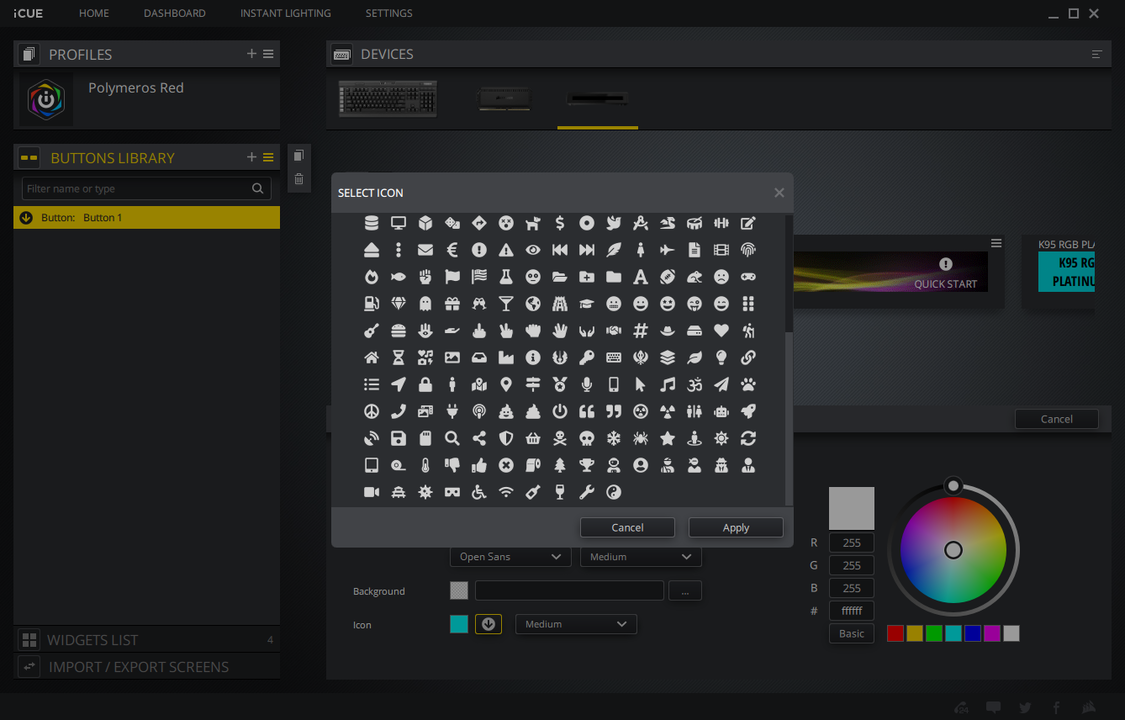Open the Open Sans font dropdown
This screenshot has height=720, width=1125.
point(510,556)
